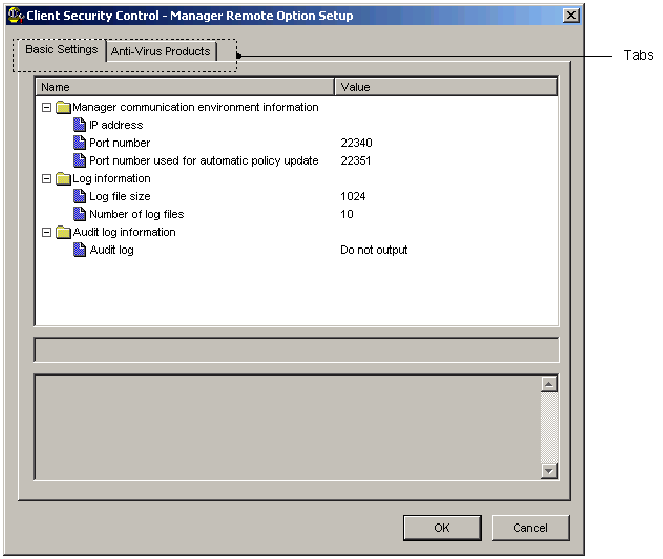Click the description scrollbar down arrow
Screen dimensions: 663x559
tap(549, 471)
